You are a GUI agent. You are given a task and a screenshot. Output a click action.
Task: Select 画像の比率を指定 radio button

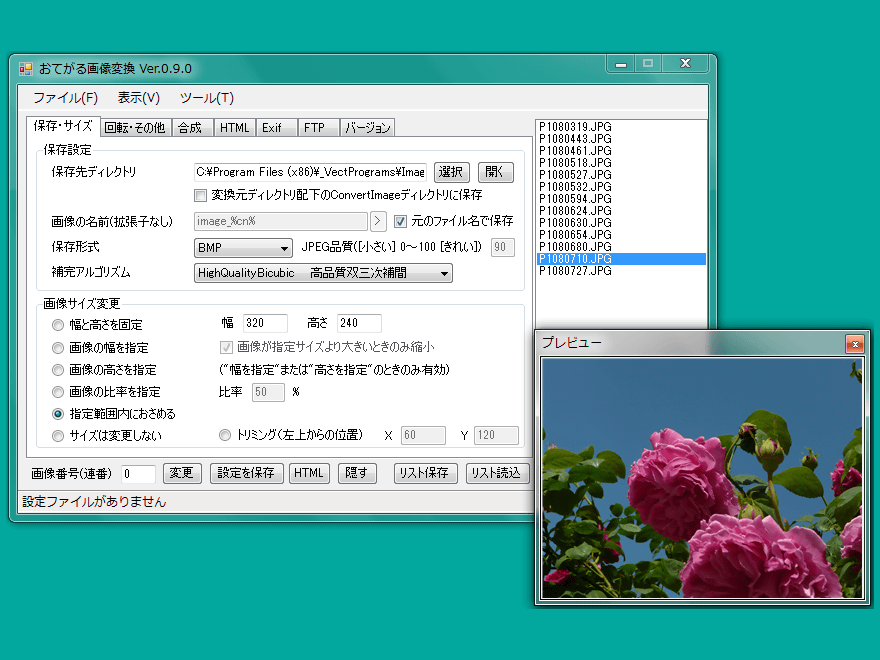pos(58,392)
